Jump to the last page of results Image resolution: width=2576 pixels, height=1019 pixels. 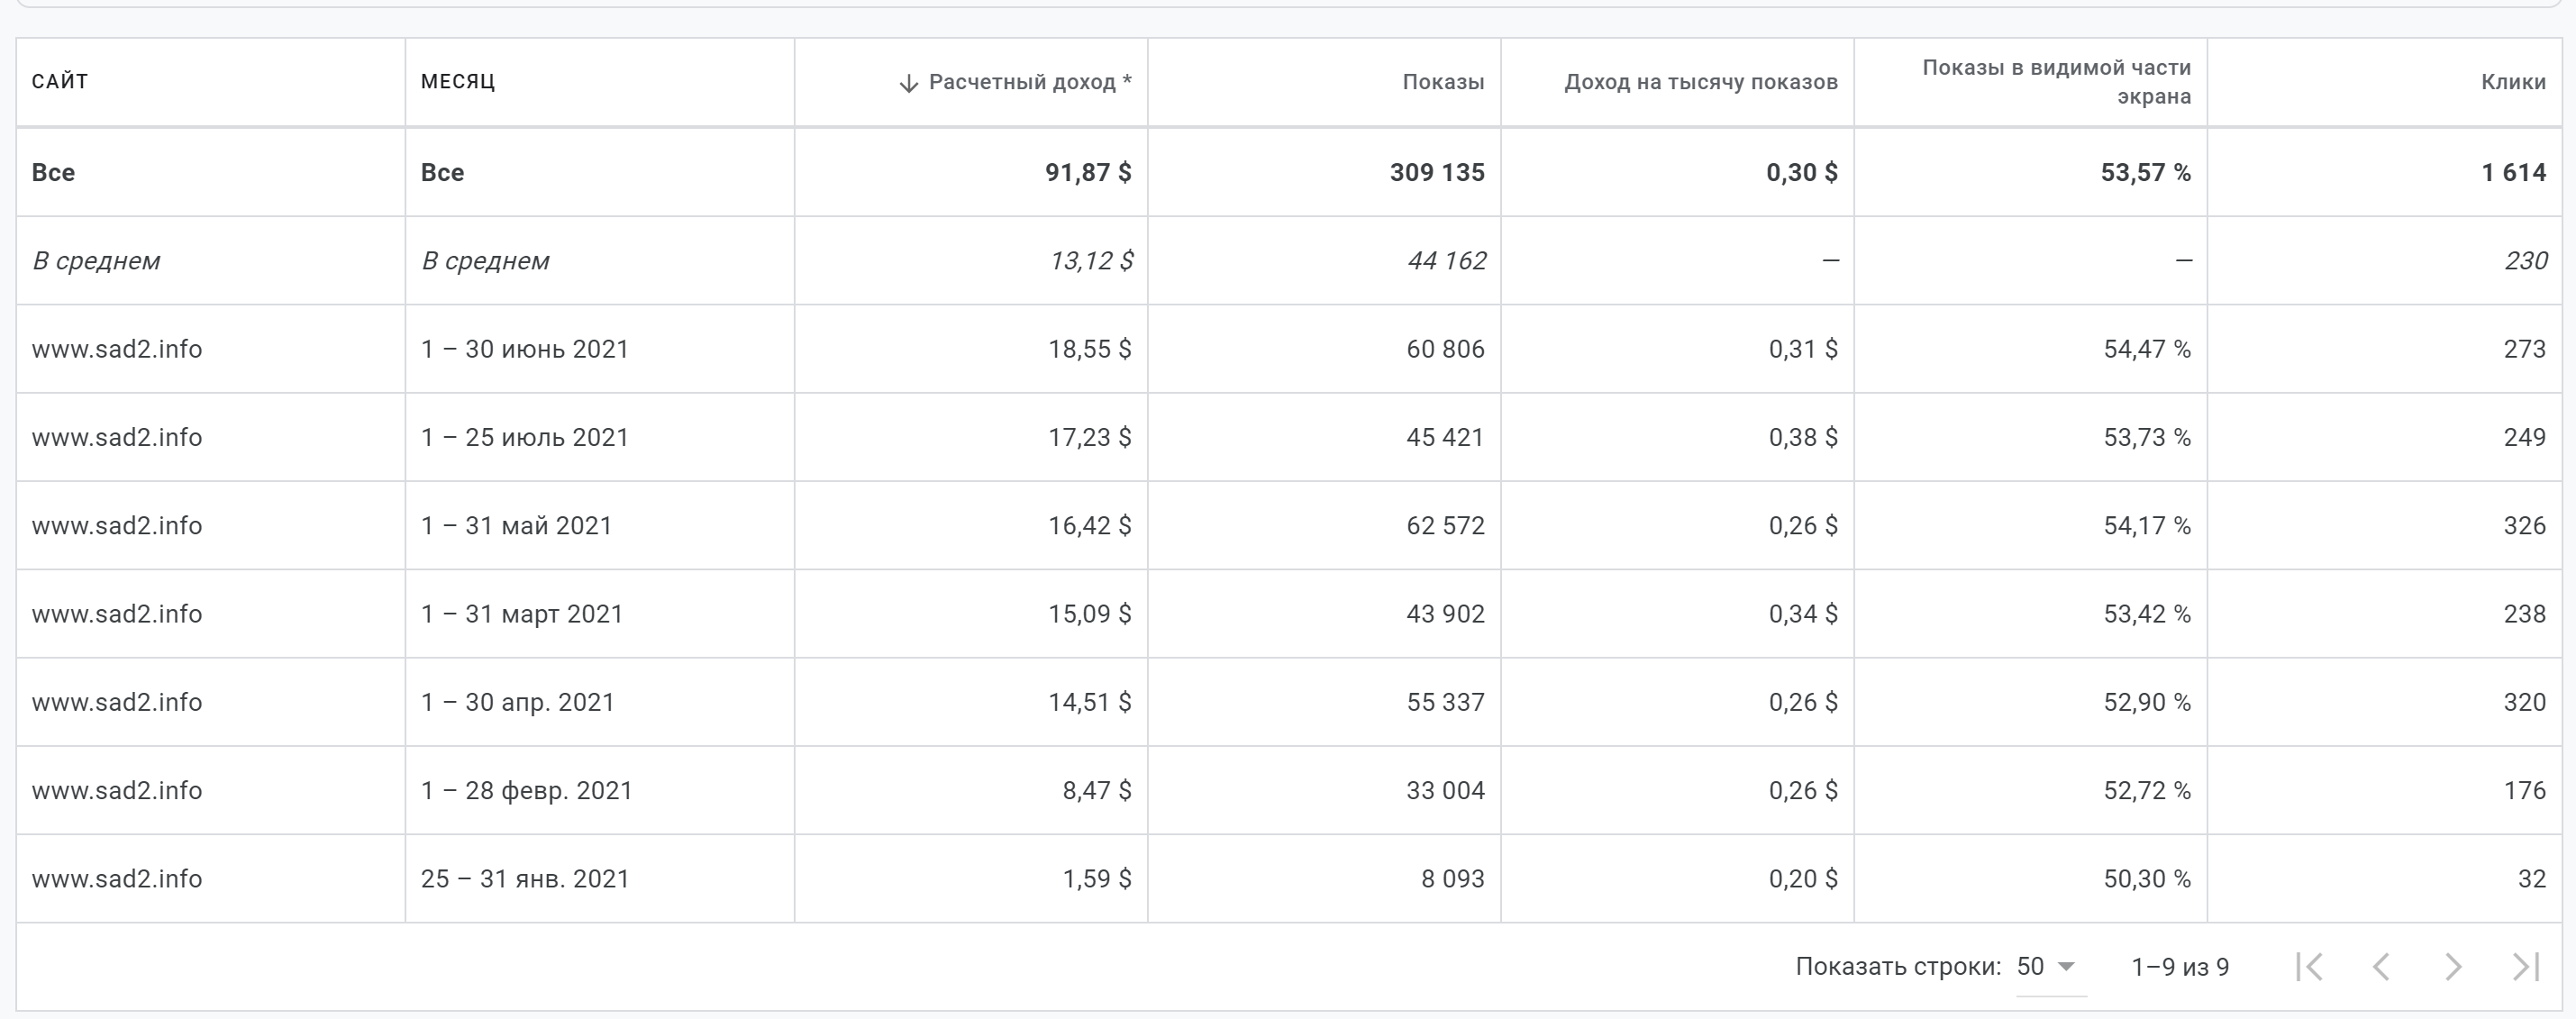pos(2525,967)
